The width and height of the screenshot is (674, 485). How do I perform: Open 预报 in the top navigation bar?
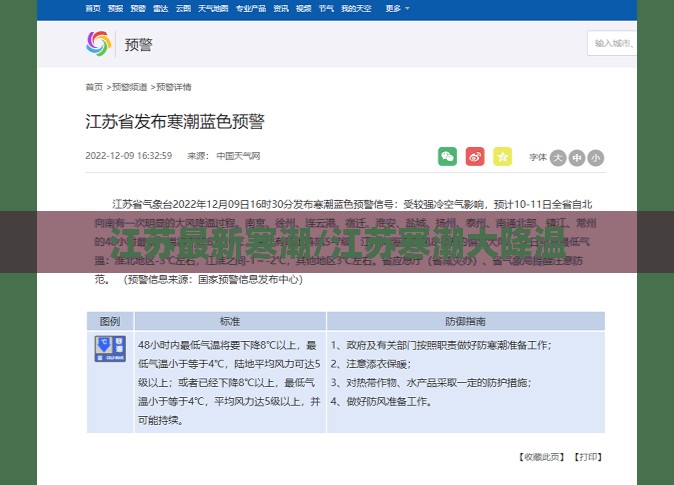[115, 8]
